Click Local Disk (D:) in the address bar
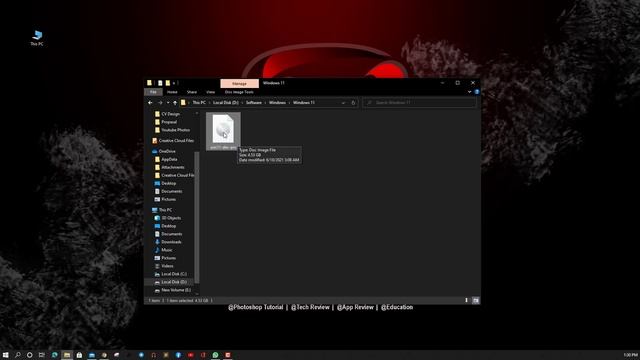 pyautogui.click(x=226, y=103)
